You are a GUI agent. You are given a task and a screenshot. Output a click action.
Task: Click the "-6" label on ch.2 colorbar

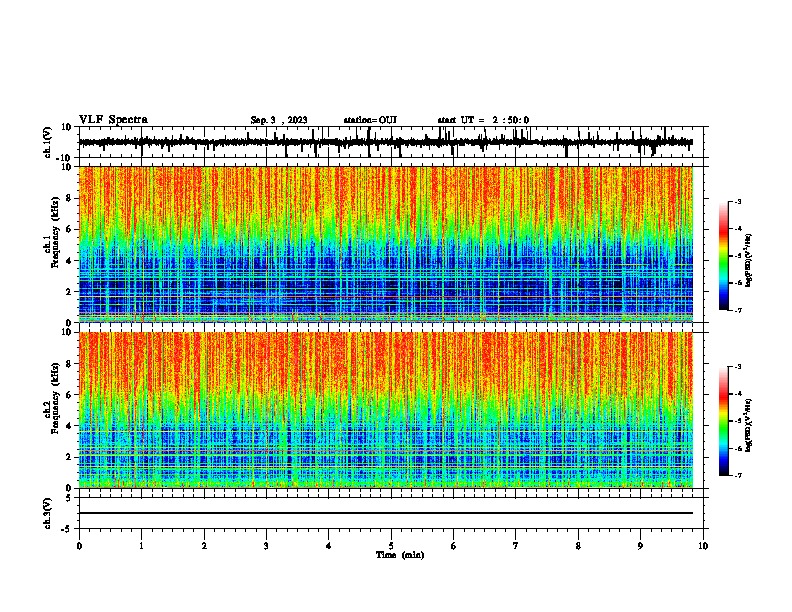pos(738,448)
